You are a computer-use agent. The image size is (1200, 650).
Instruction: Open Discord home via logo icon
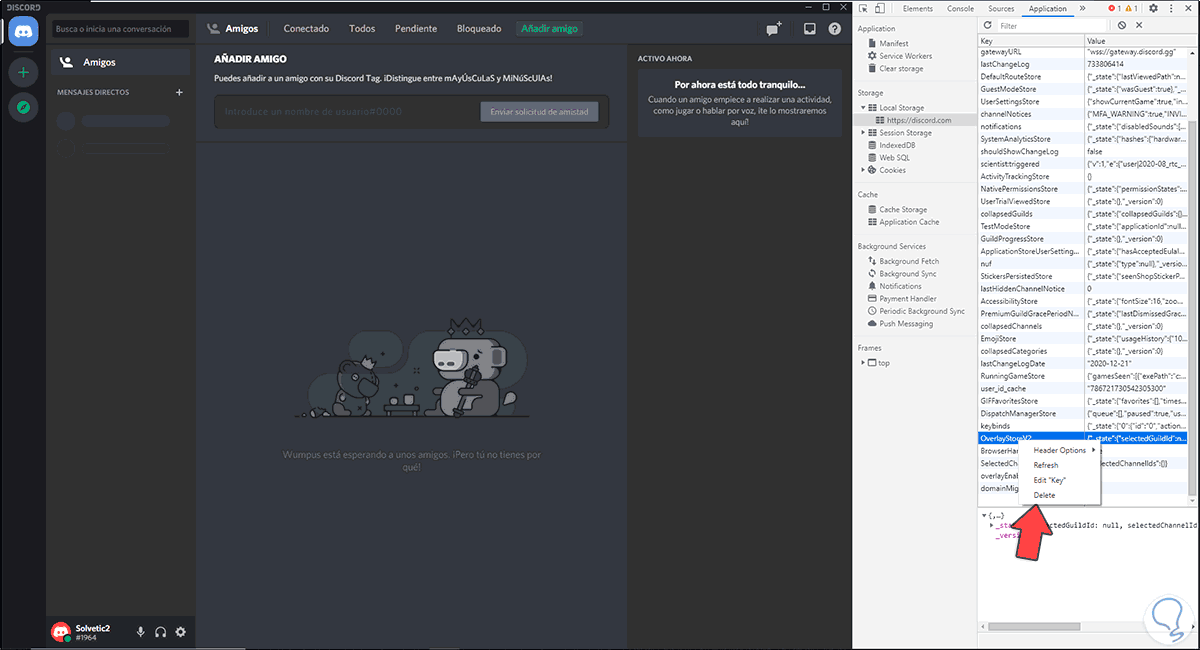(23, 30)
